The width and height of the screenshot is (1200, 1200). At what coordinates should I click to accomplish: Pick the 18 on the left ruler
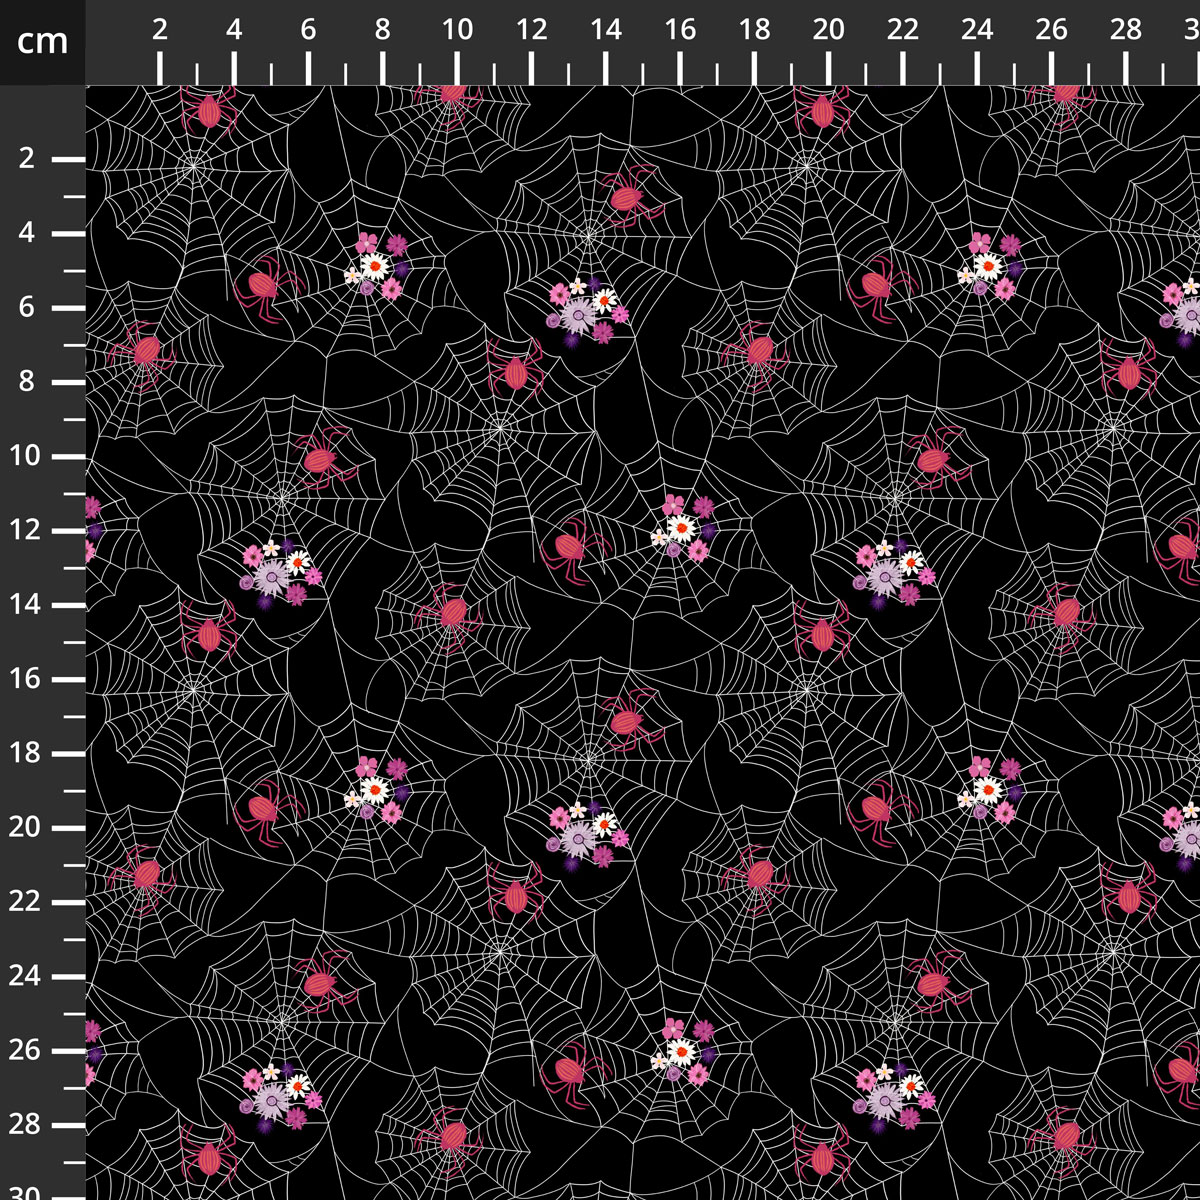(26, 753)
